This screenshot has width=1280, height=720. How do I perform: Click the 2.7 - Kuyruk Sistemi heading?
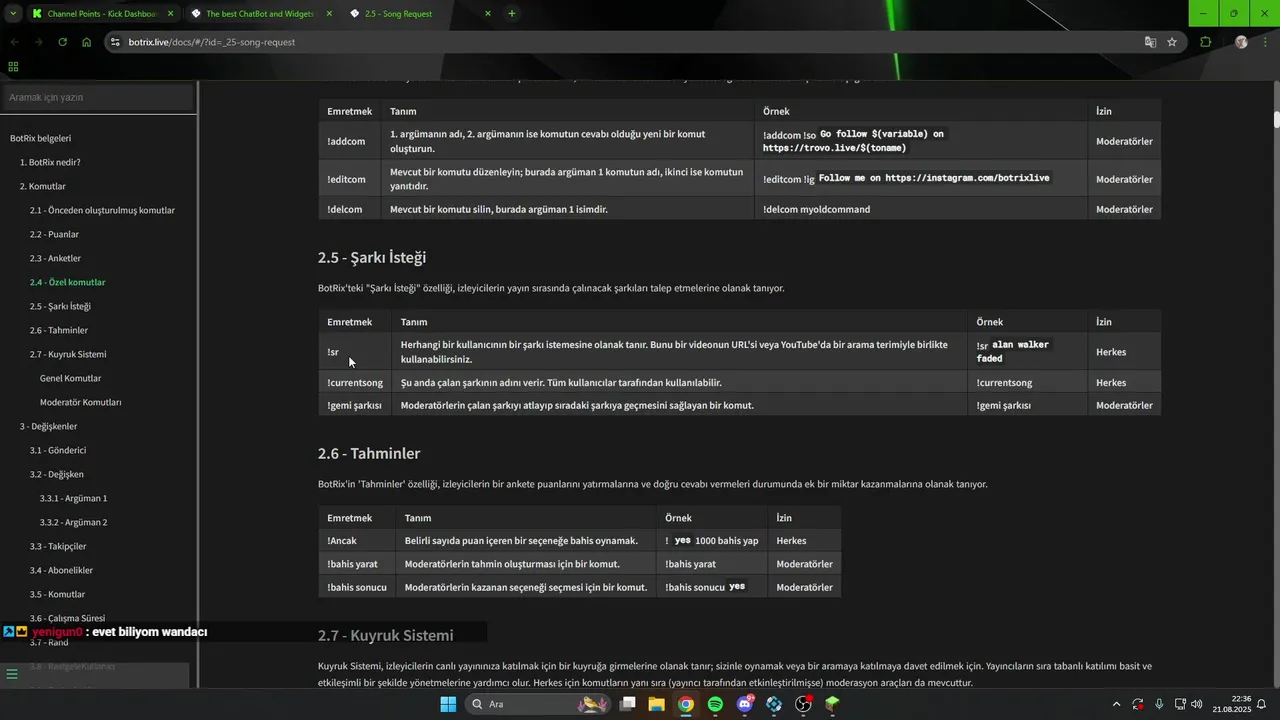(x=386, y=635)
